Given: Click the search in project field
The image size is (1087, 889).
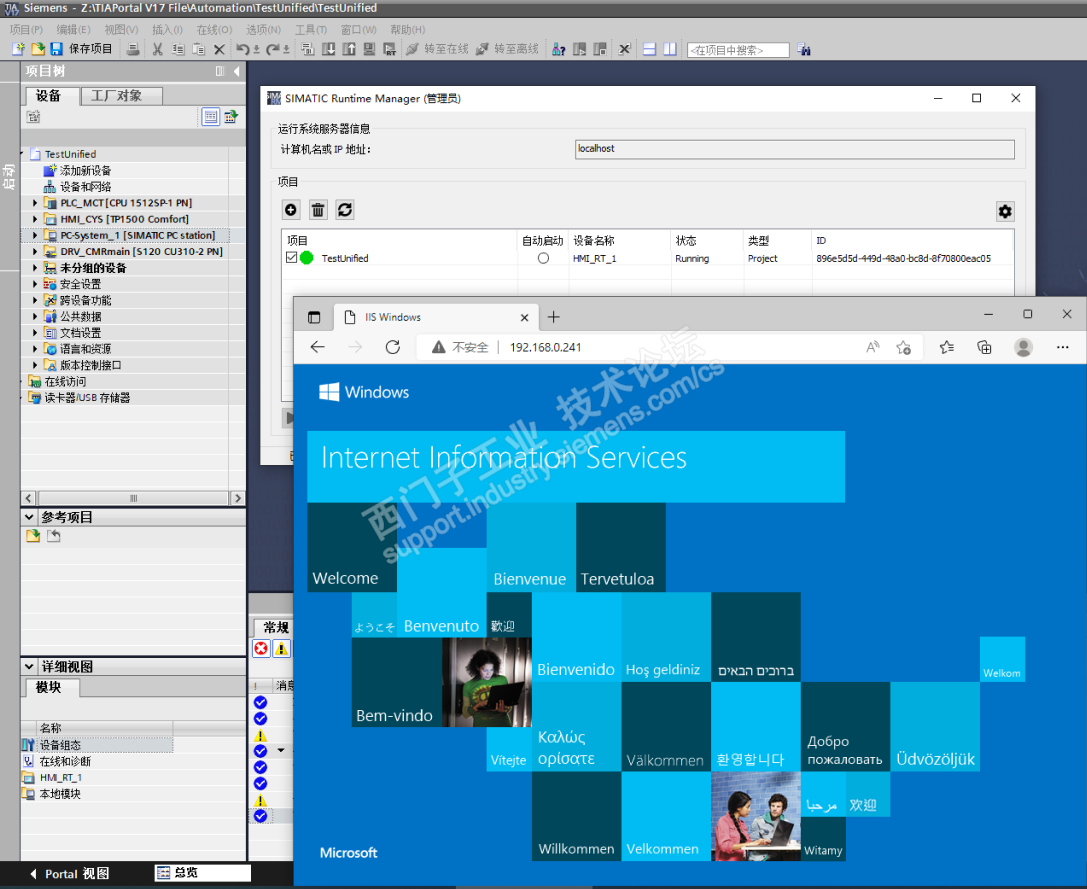Looking at the screenshot, I should point(738,50).
